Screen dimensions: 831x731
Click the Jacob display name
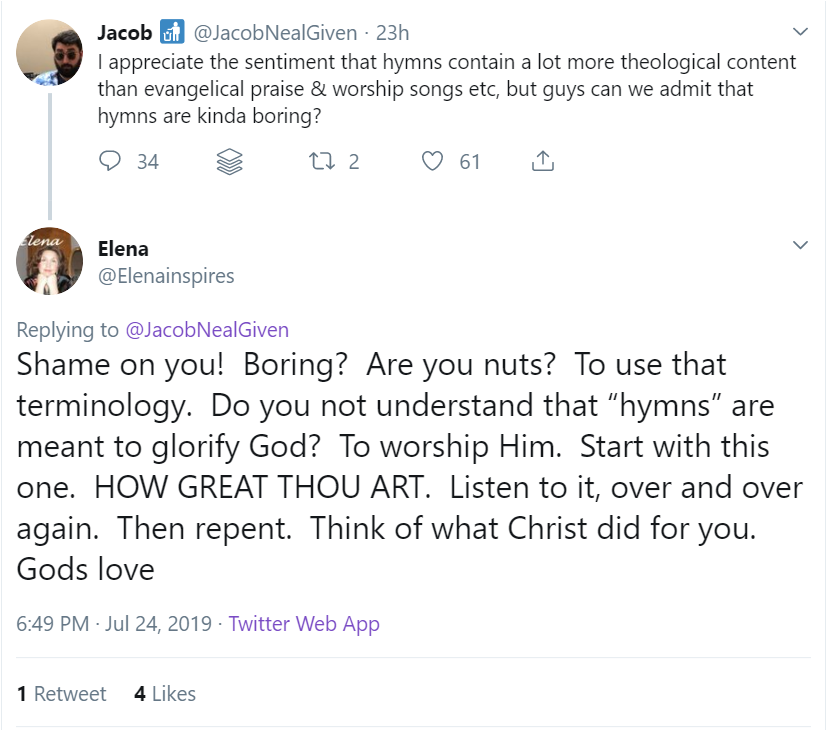(124, 33)
